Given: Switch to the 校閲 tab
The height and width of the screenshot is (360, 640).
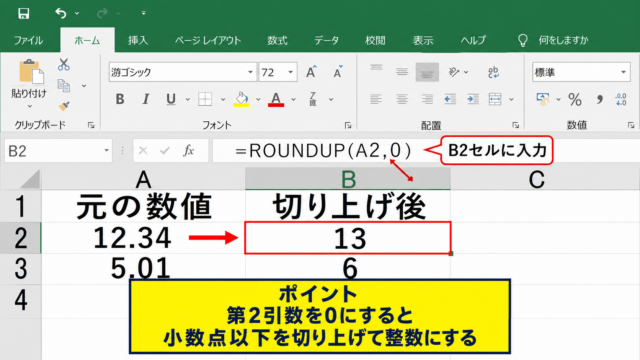Looking at the screenshot, I should pyautogui.click(x=375, y=40).
